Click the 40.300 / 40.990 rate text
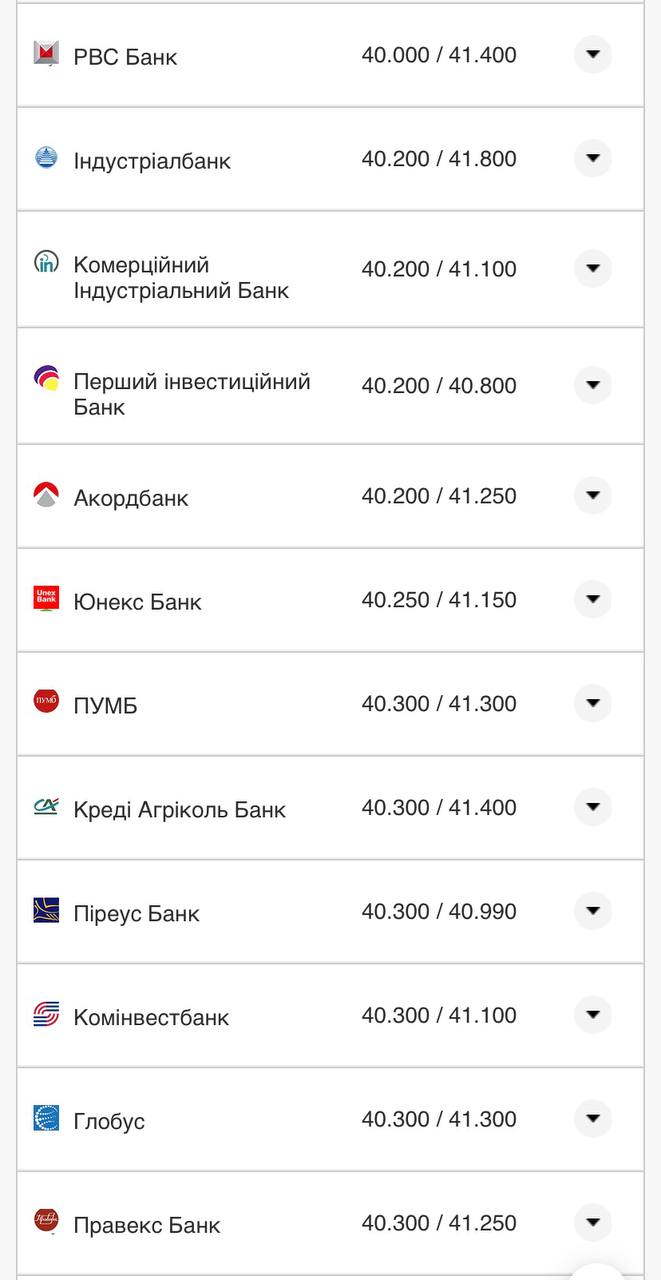Screen dimensions: 661x1280 (x=440, y=911)
